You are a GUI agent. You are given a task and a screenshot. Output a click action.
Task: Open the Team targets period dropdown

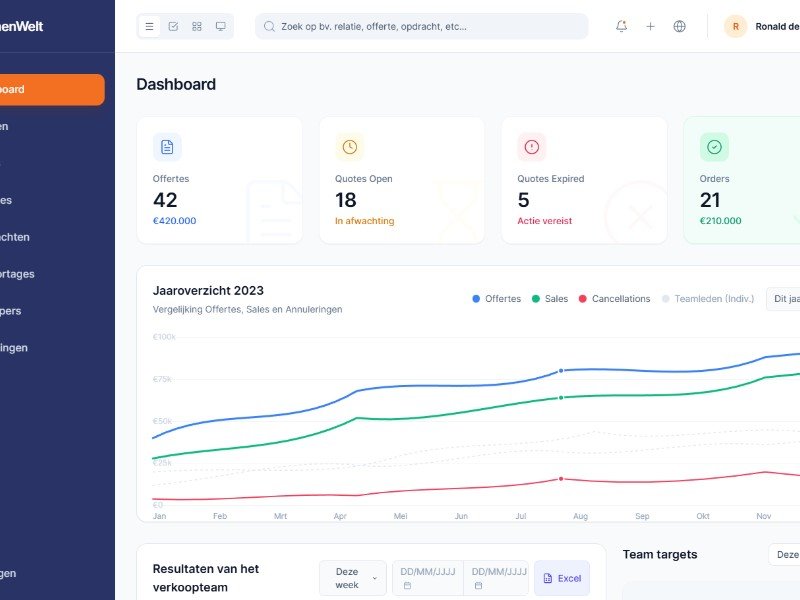pos(785,554)
